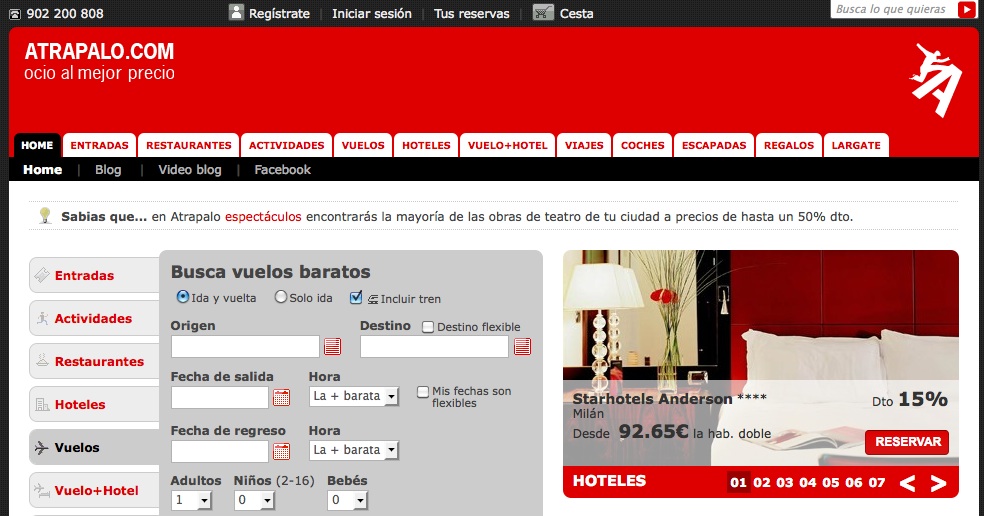Click the Fecha de regreso input field

pyautogui.click(x=220, y=451)
